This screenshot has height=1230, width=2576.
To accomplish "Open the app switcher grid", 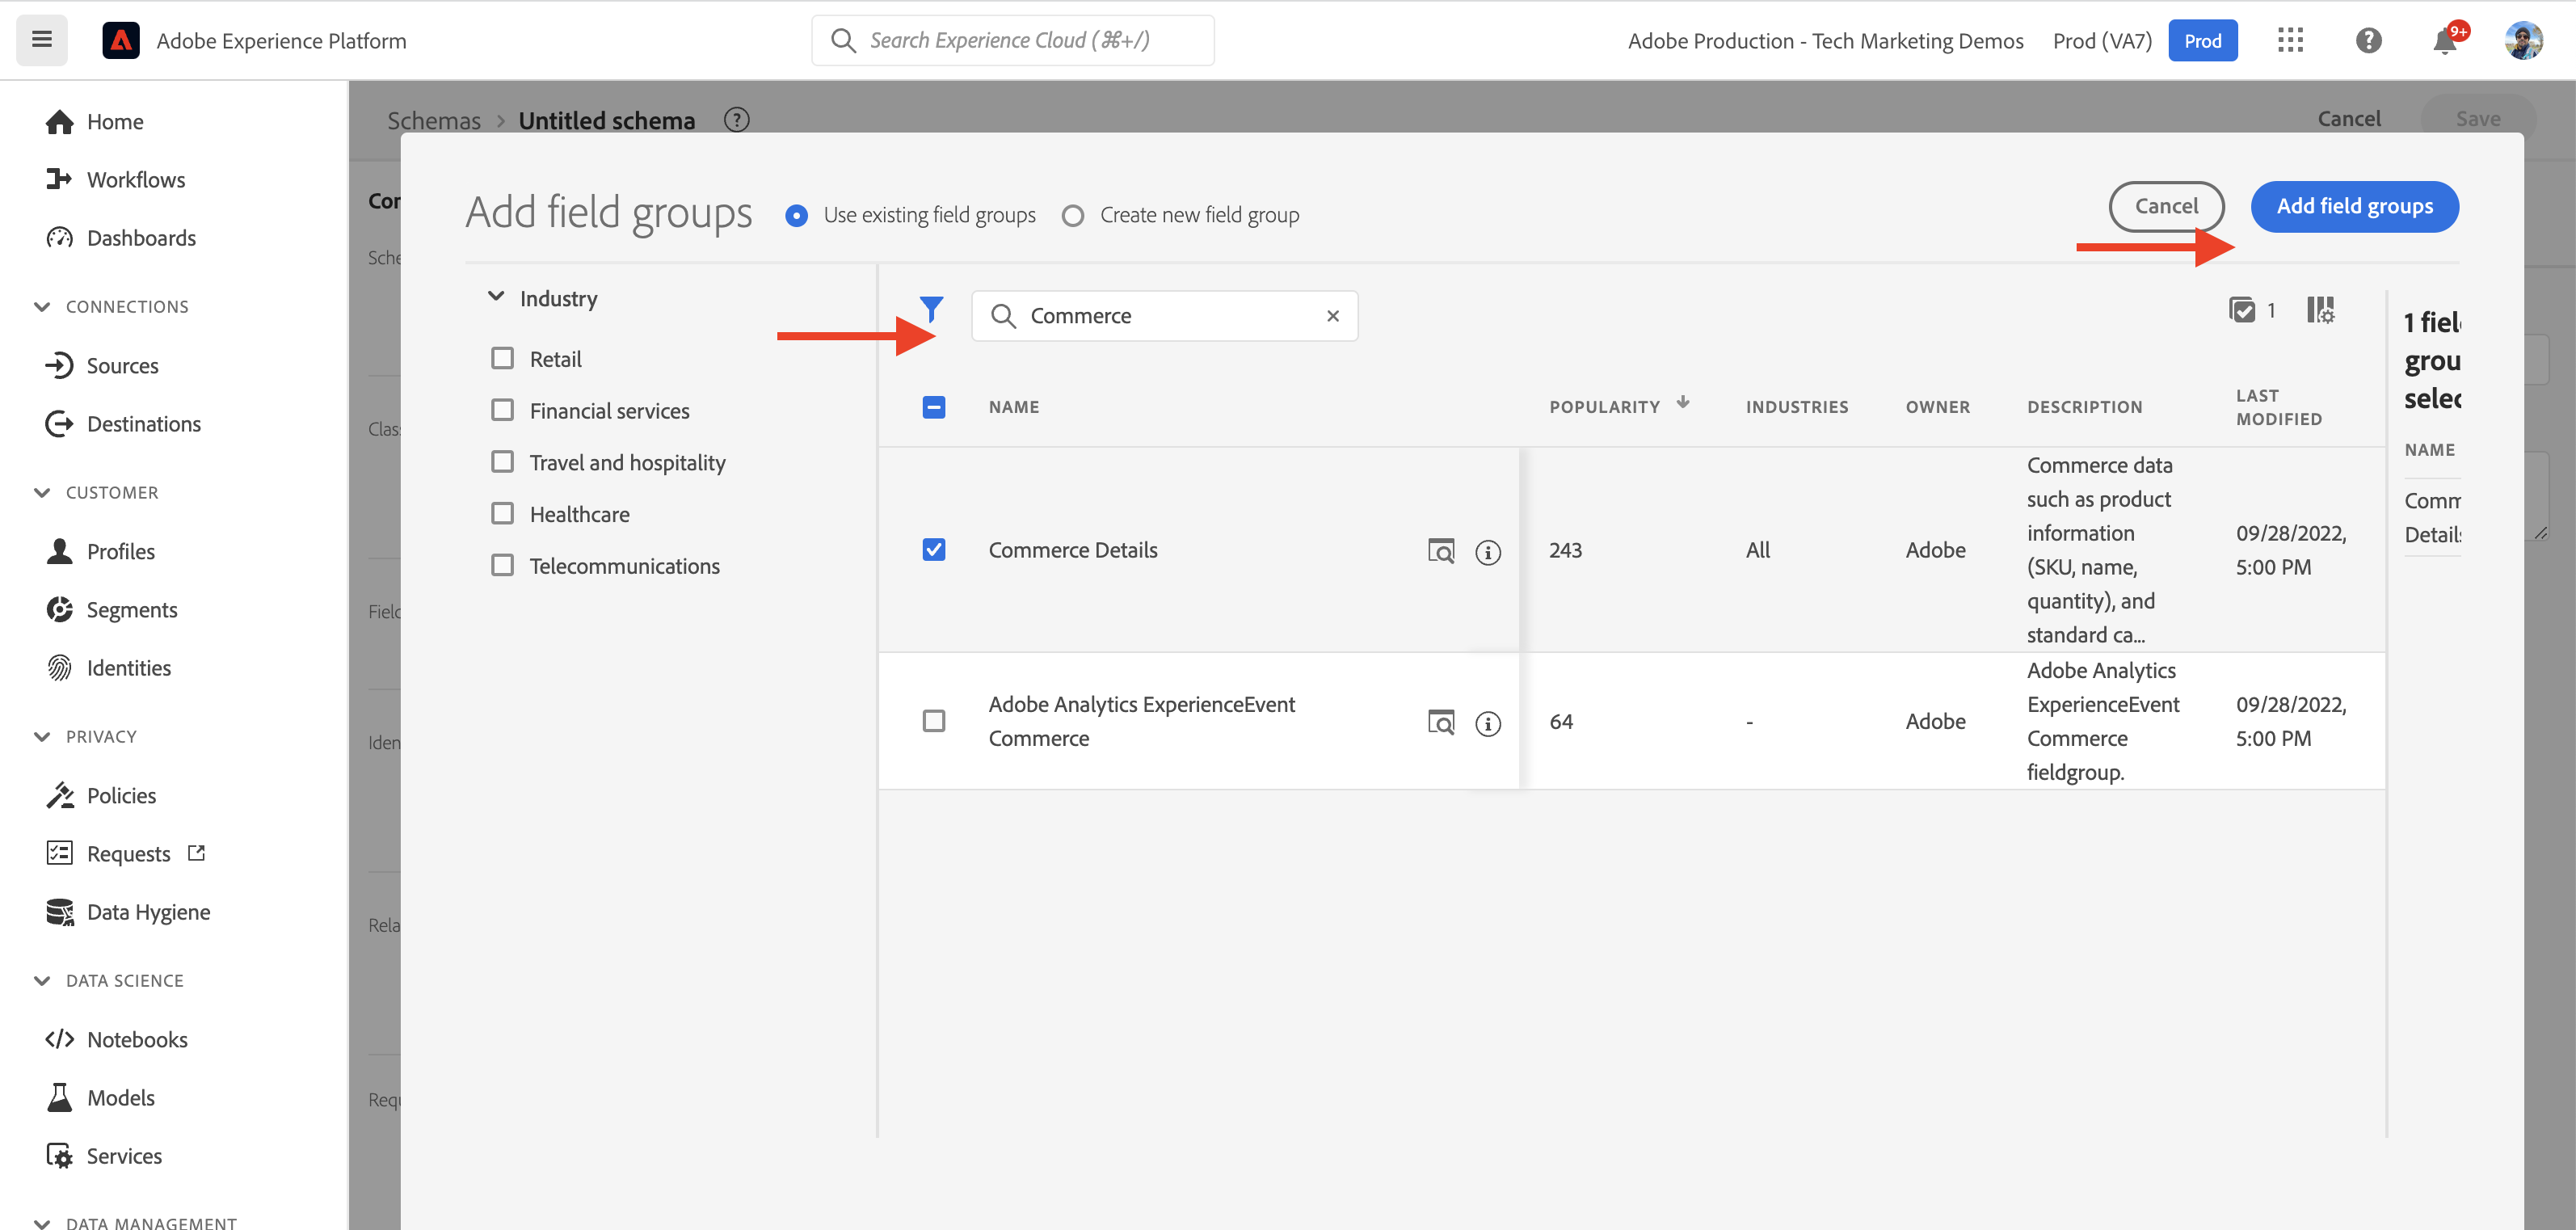I will pyautogui.click(x=2290, y=41).
